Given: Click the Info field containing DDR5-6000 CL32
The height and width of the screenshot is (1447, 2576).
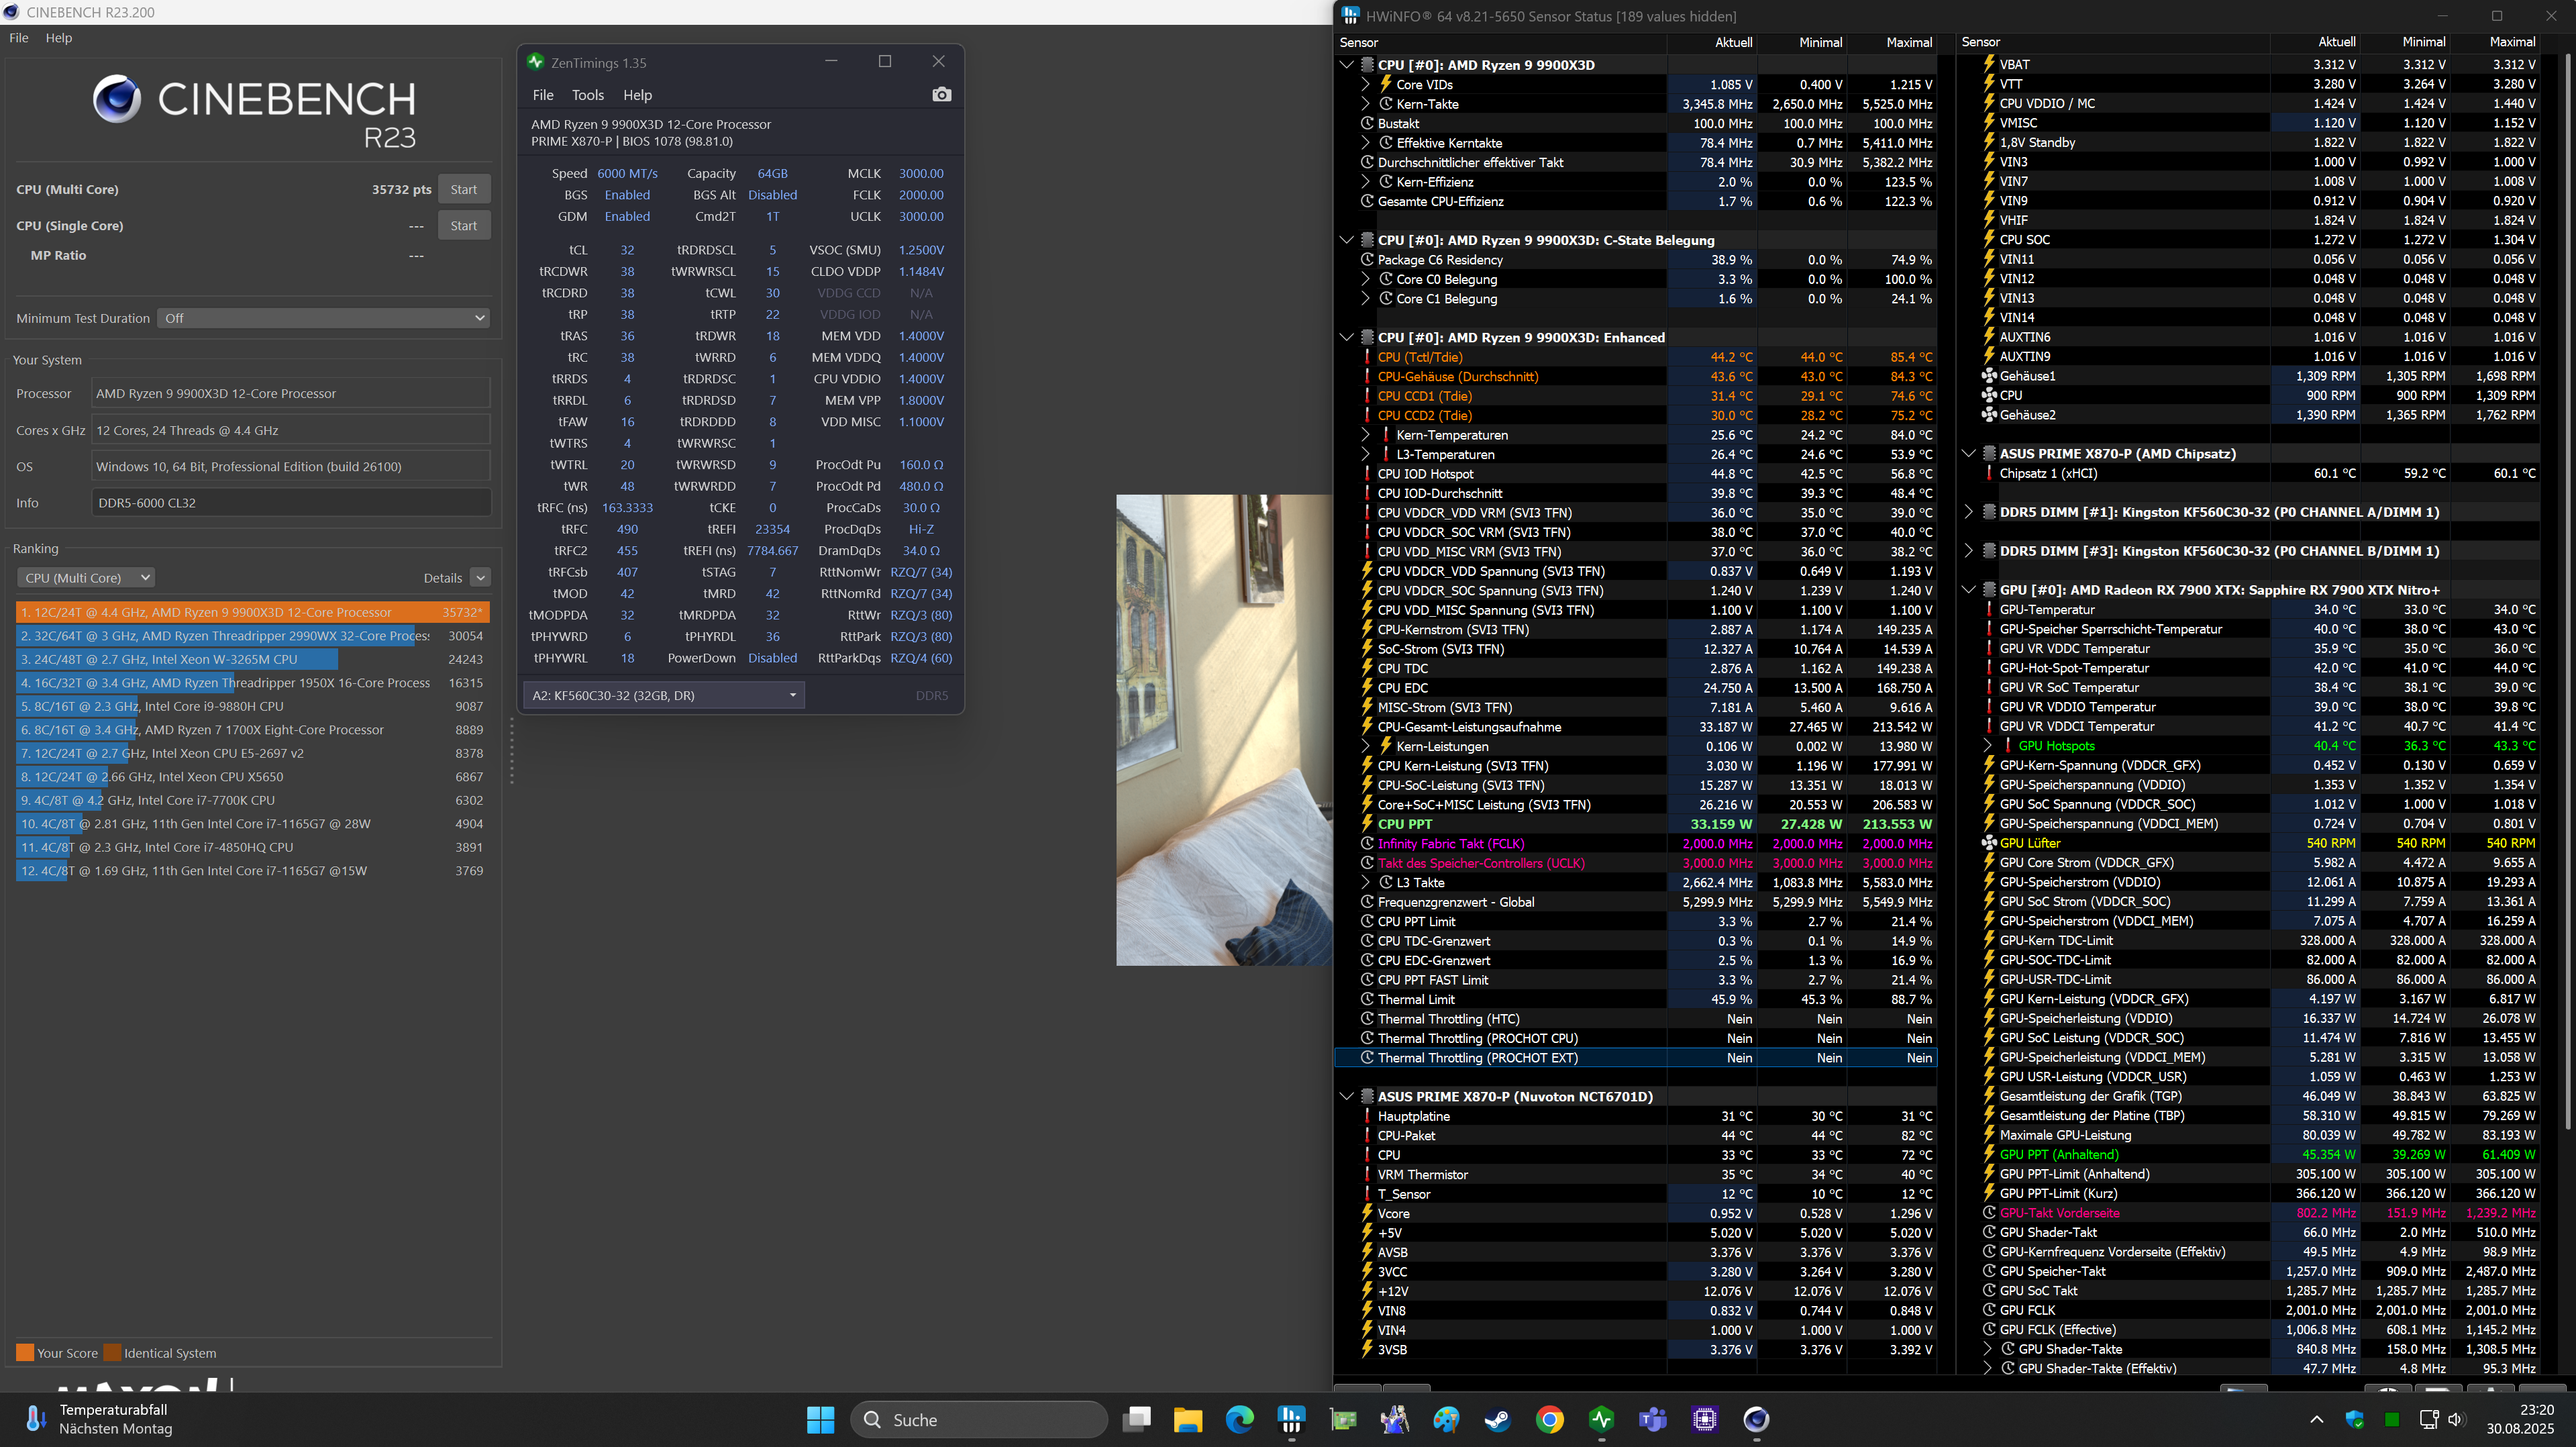Looking at the screenshot, I should pyautogui.click(x=291, y=503).
